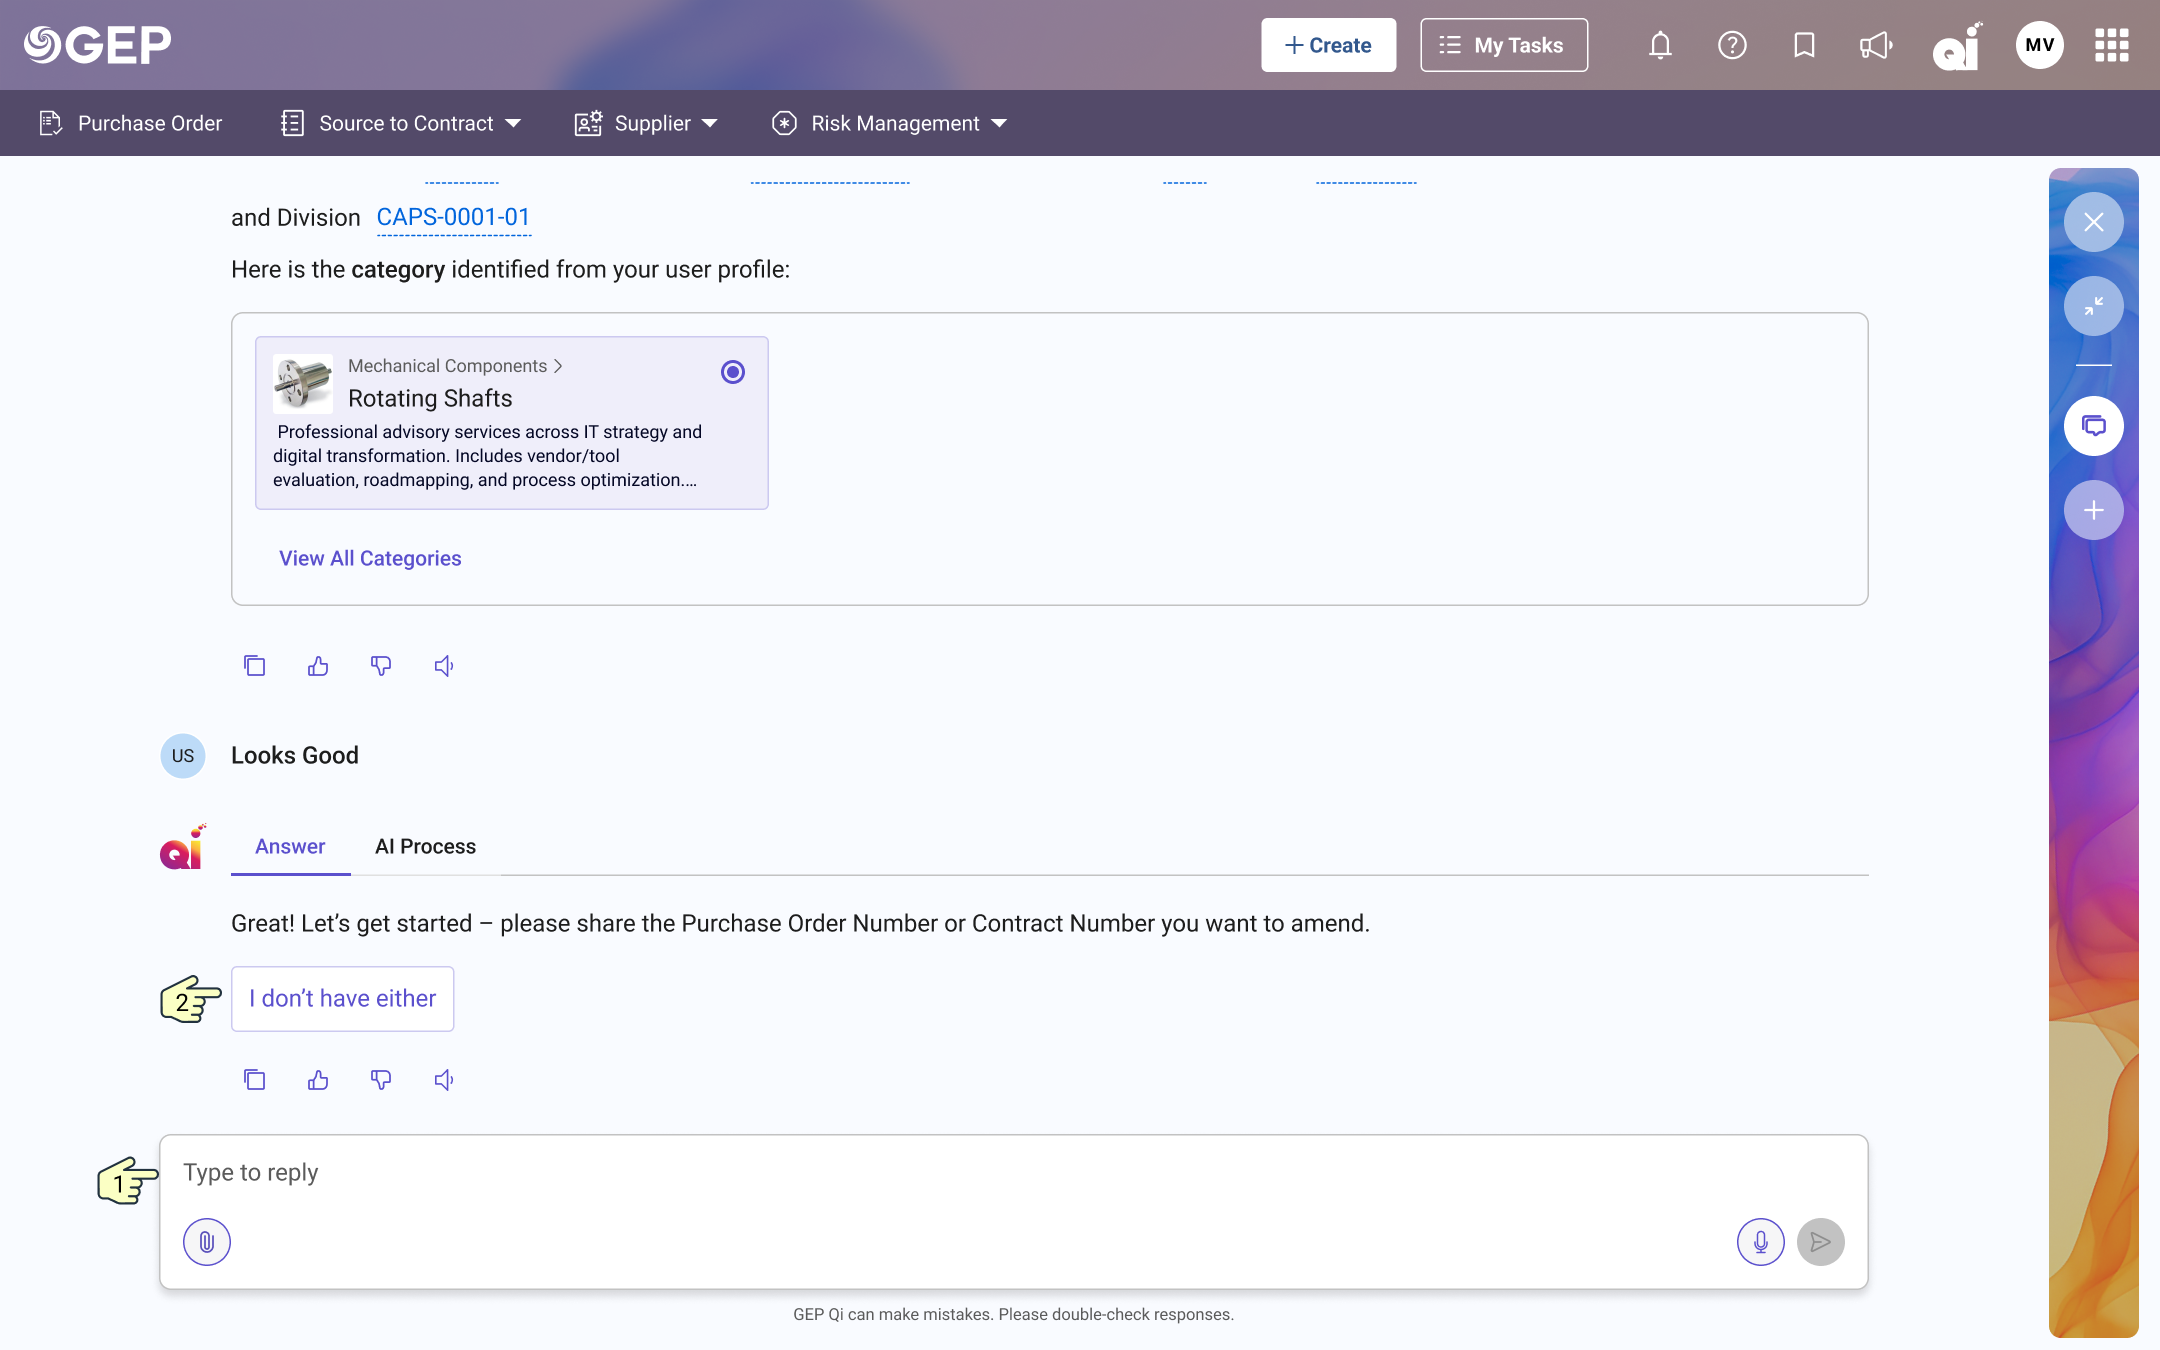Copy the 'Great! Let's get started' answer

point(255,1080)
